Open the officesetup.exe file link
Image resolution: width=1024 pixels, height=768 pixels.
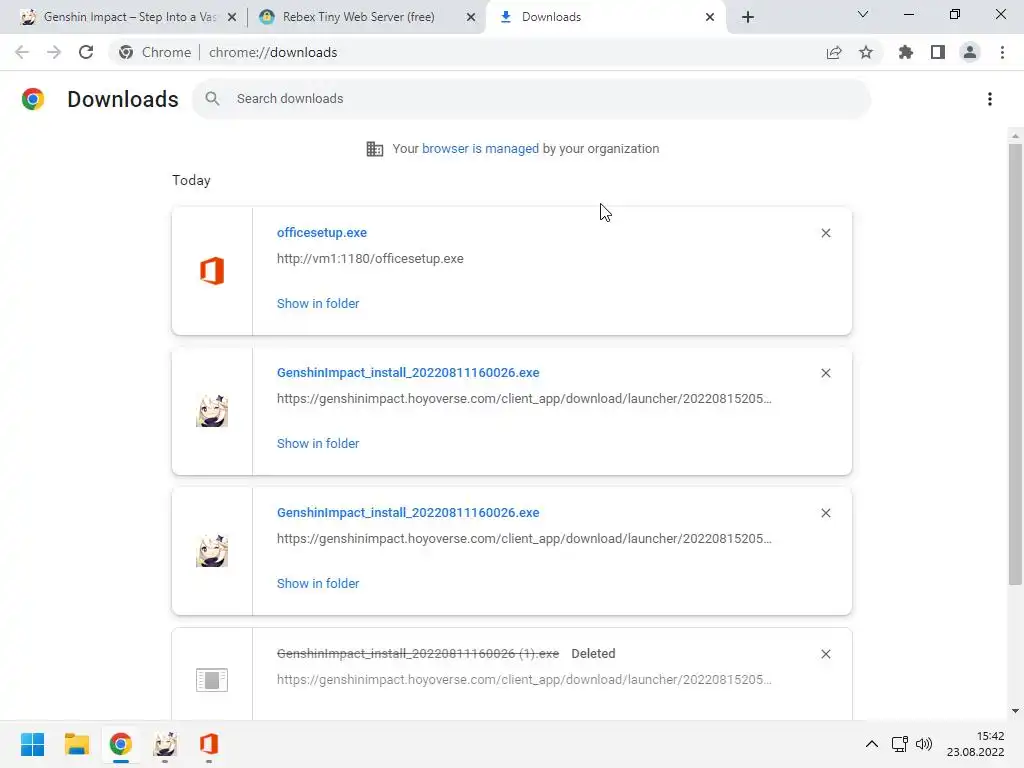tap(322, 232)
